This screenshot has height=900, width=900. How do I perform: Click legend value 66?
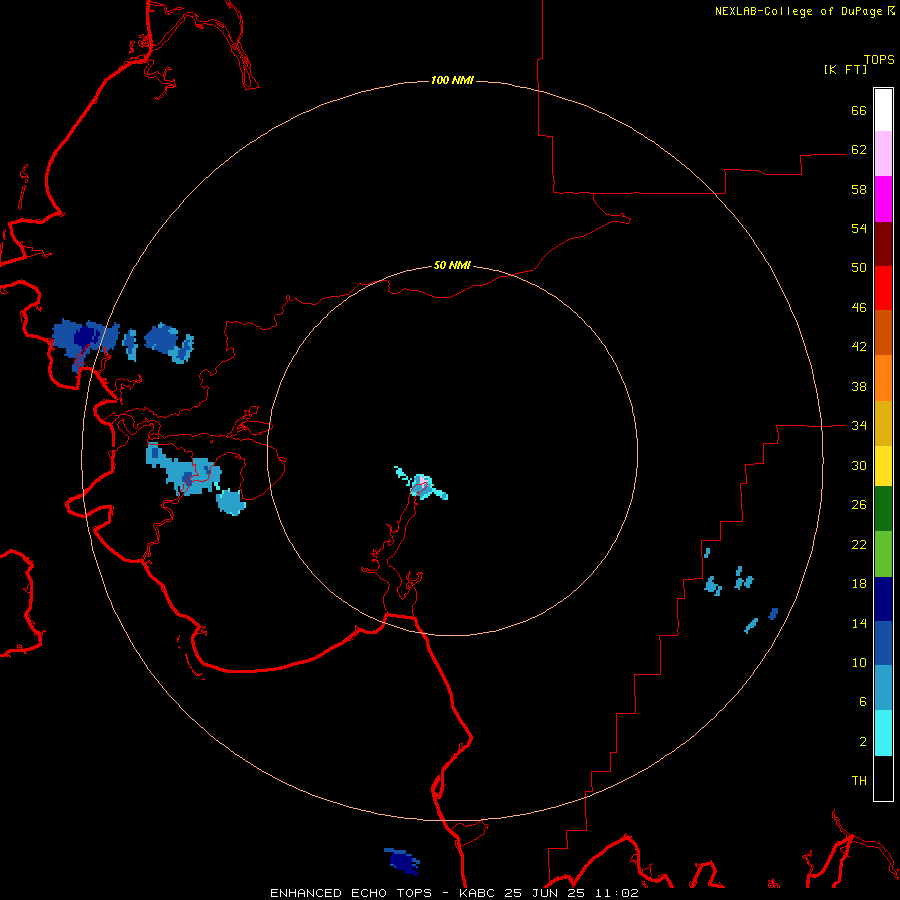pos(859,110)
